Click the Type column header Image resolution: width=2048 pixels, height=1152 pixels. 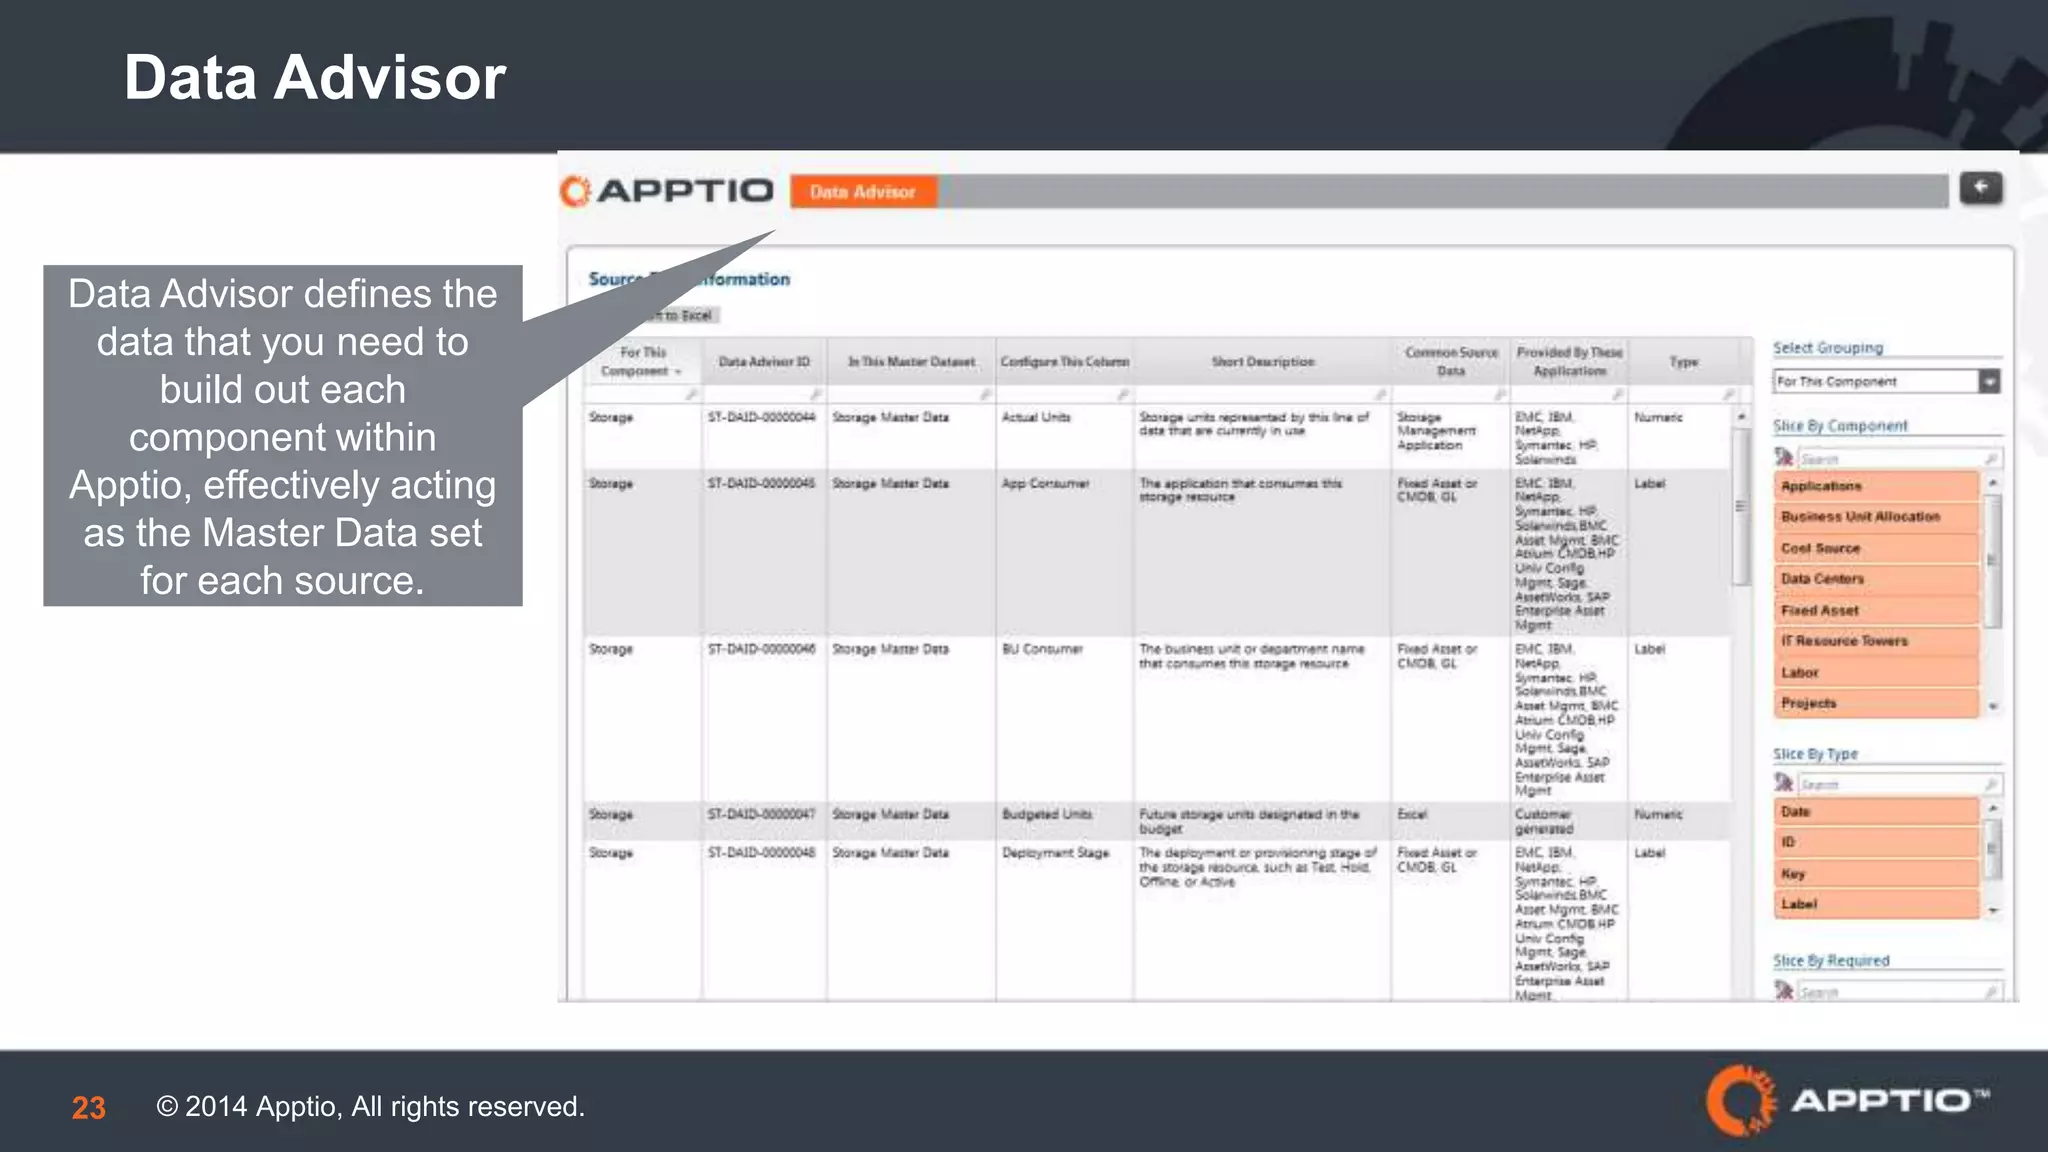(1684, 361)
